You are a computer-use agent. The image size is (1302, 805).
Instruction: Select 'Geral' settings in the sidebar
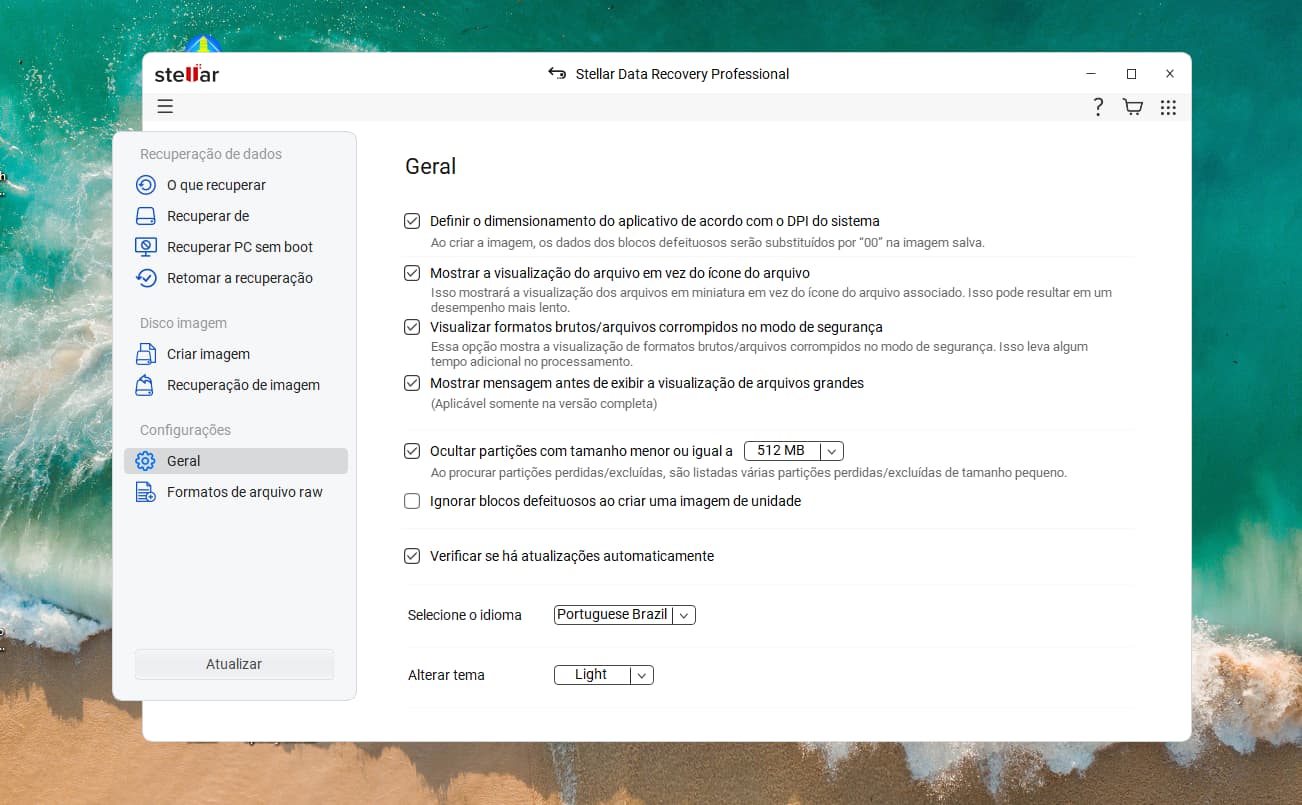coord(184,461)
